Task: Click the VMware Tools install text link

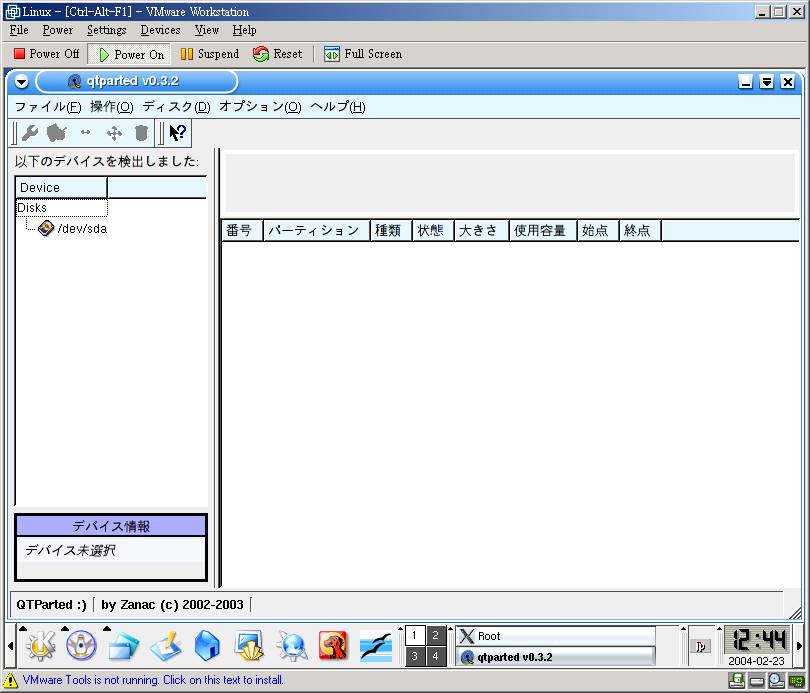Action: (x=153, y=680)
